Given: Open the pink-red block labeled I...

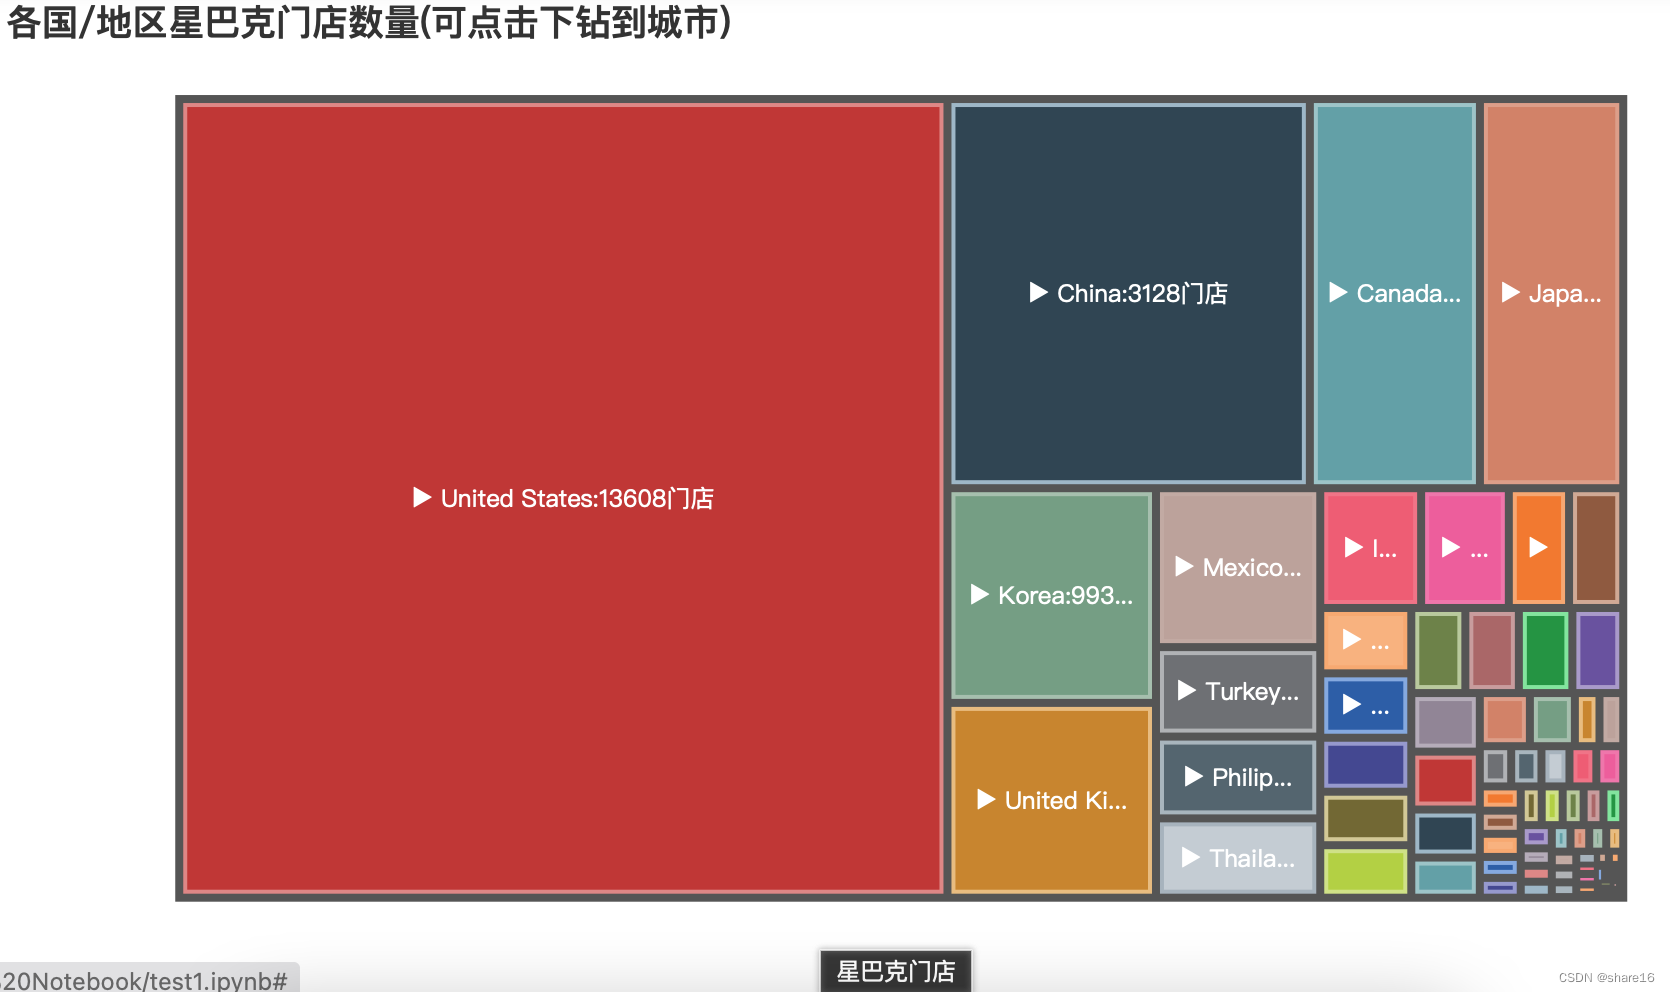Looking at the screenshot, I should pos(1370,547).
